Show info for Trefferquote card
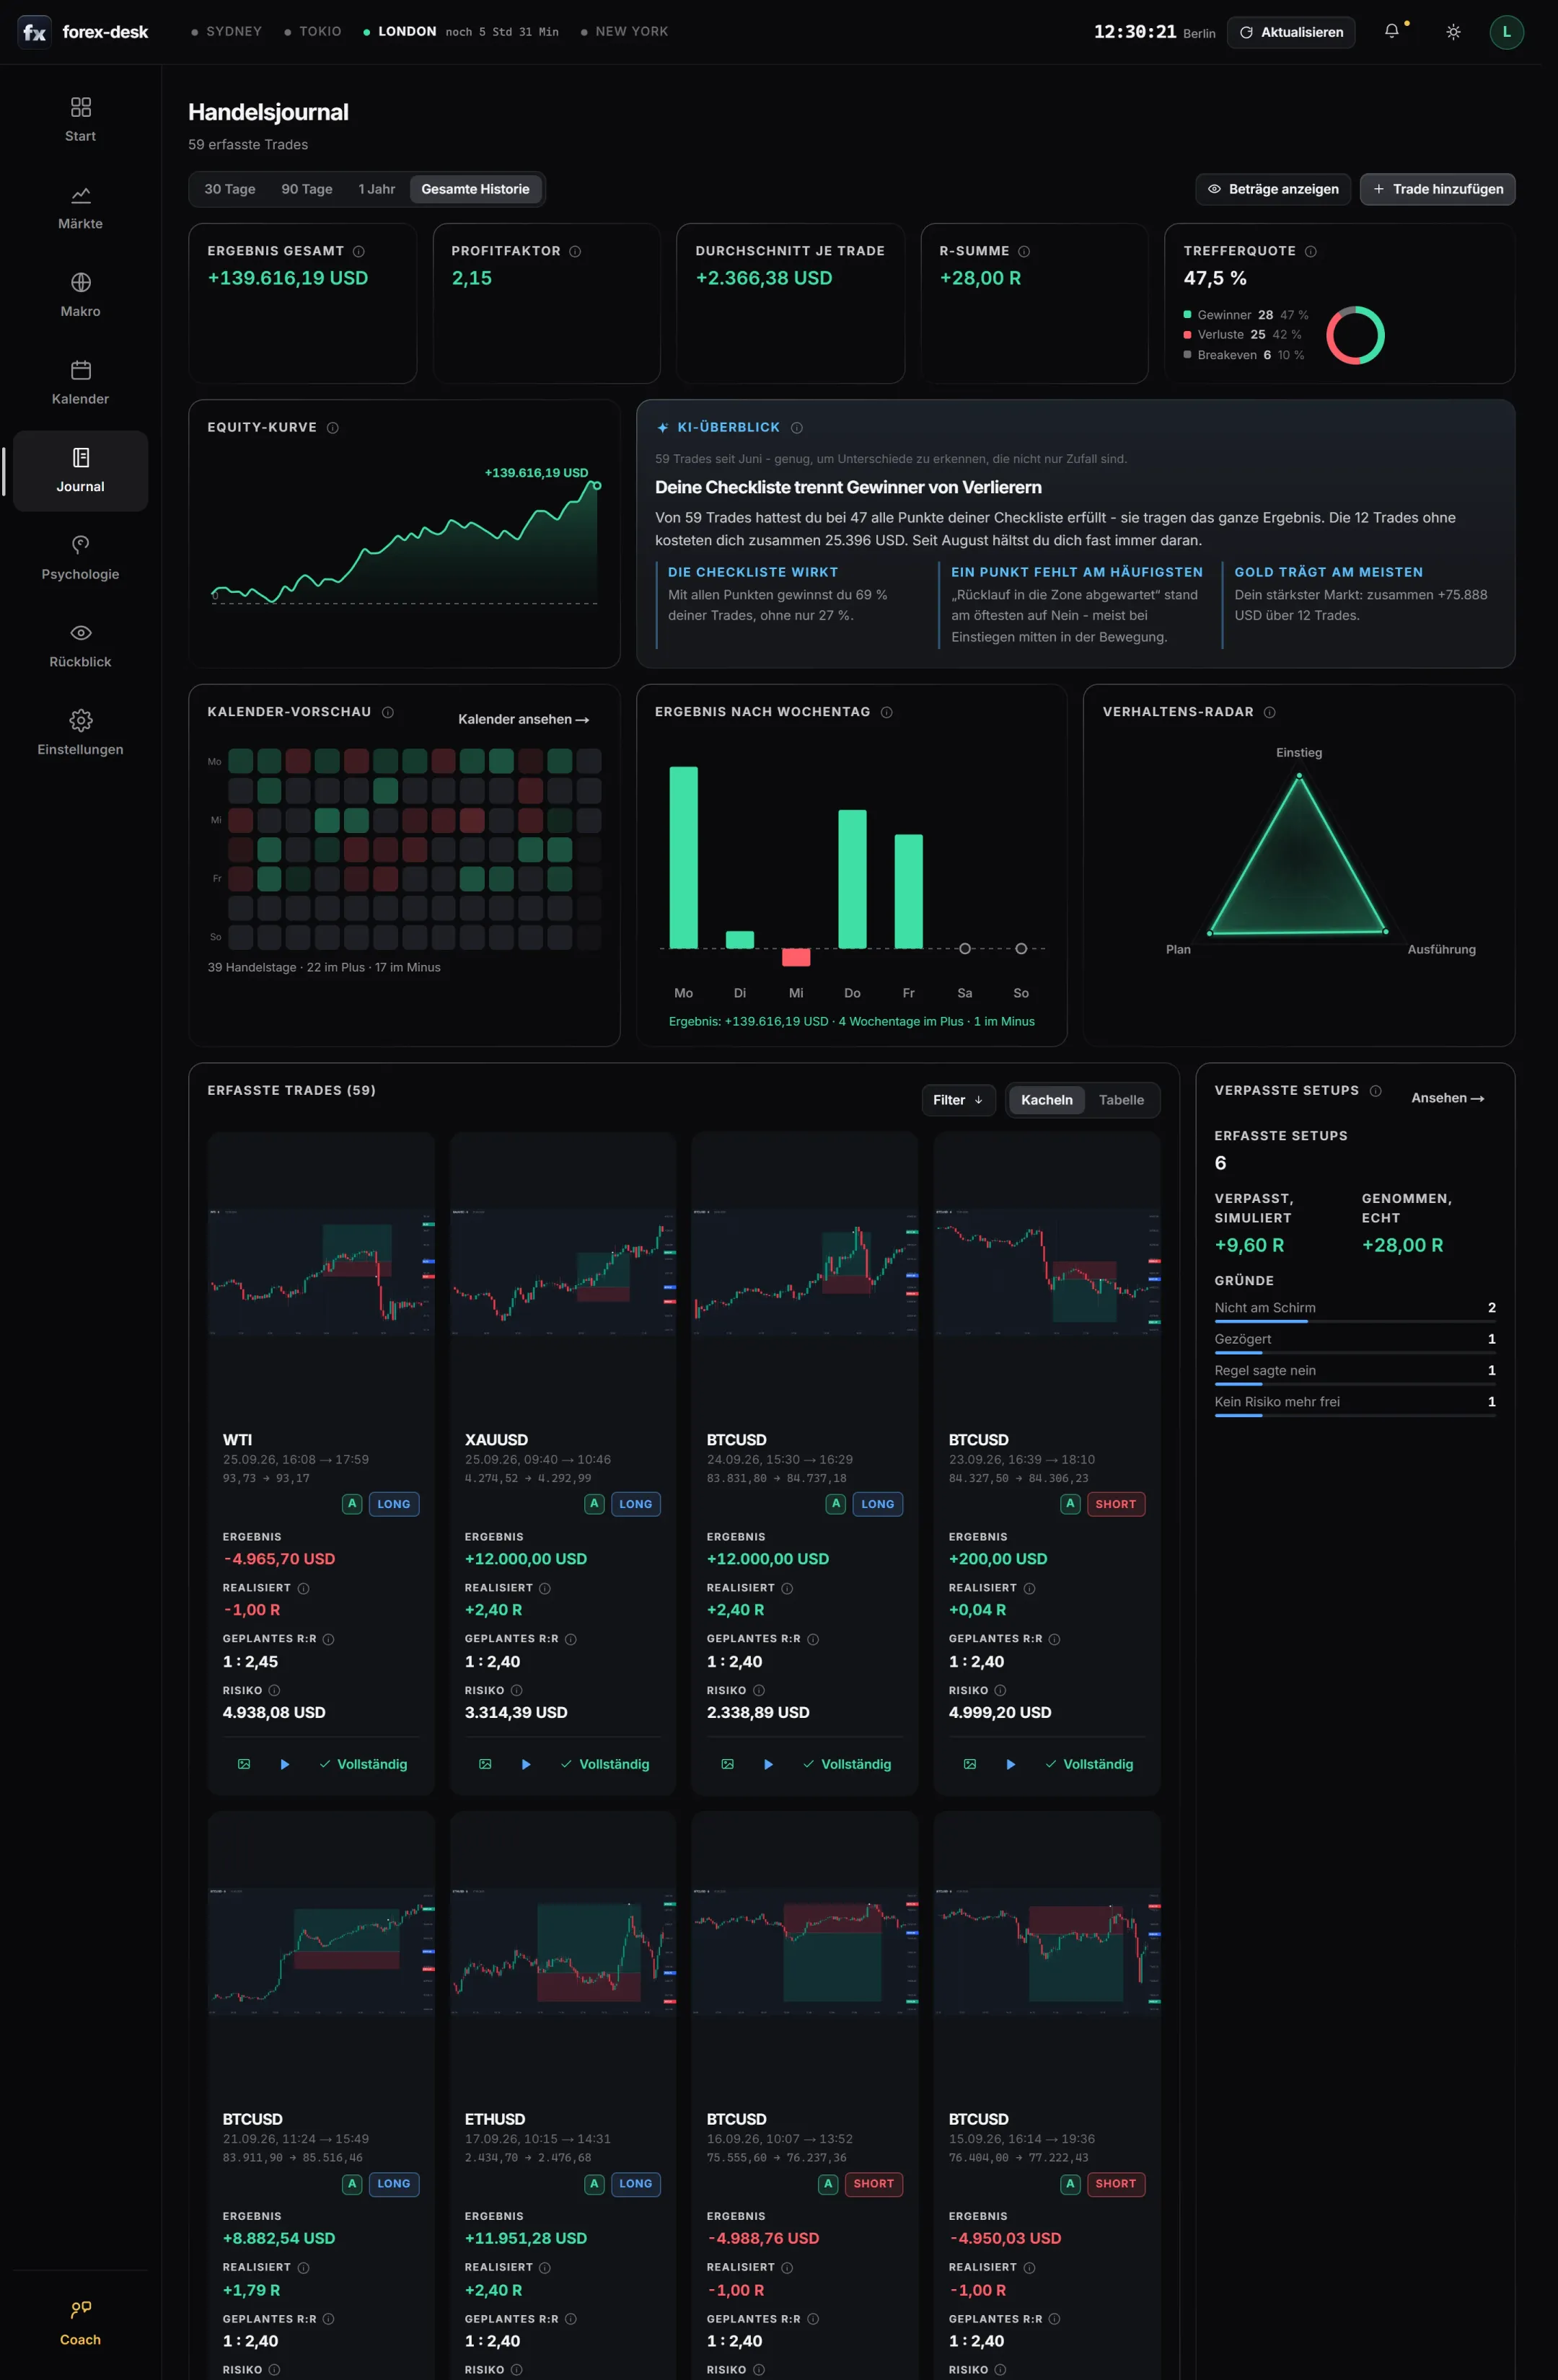 [x=1310, y=251]
